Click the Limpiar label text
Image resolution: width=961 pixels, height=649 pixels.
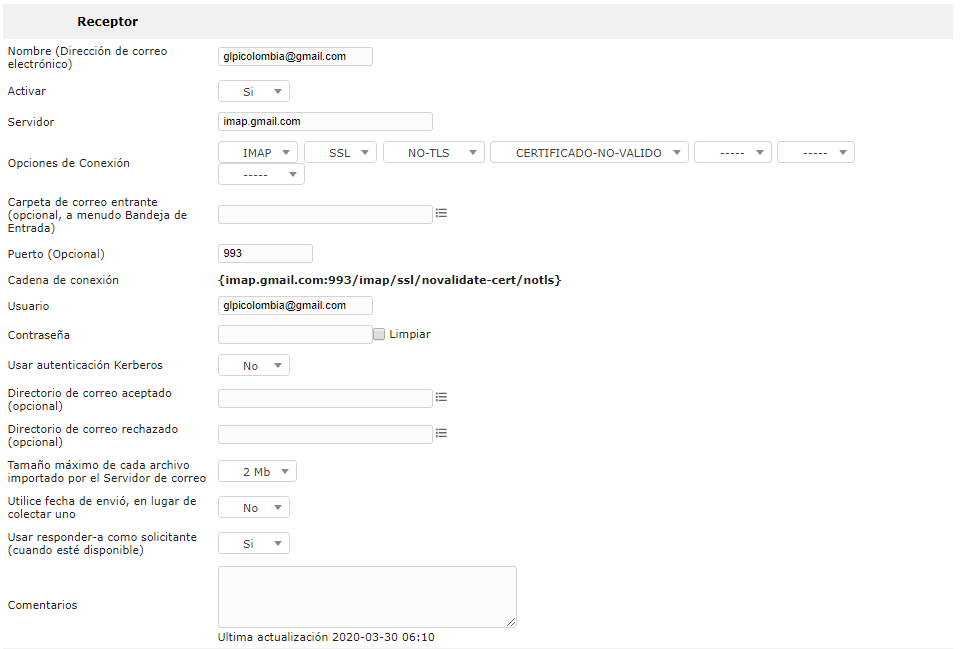coord(410,334)
